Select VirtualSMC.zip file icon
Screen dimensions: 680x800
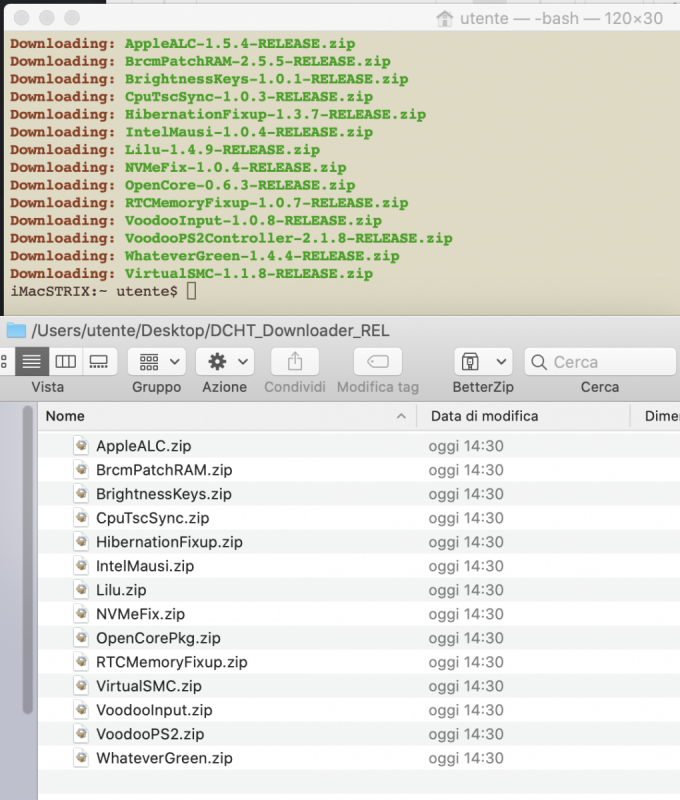click(81, 685)
